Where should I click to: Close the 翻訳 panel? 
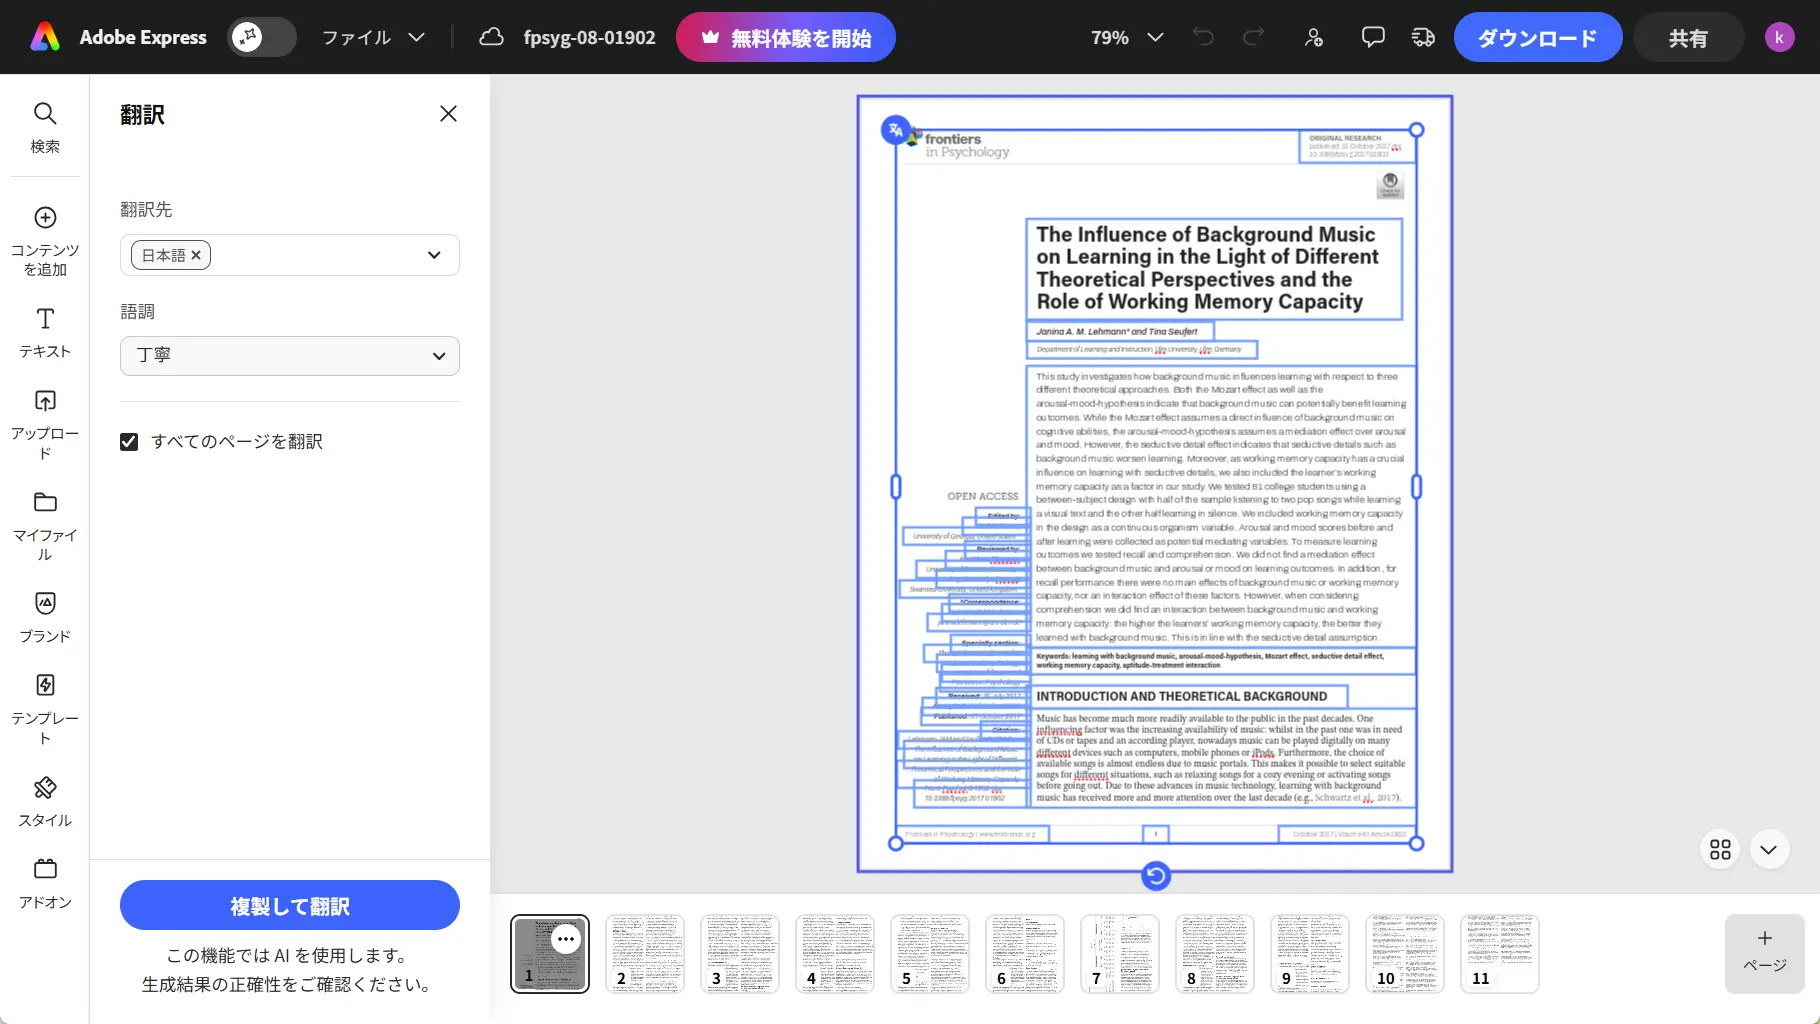click(448, 114)
